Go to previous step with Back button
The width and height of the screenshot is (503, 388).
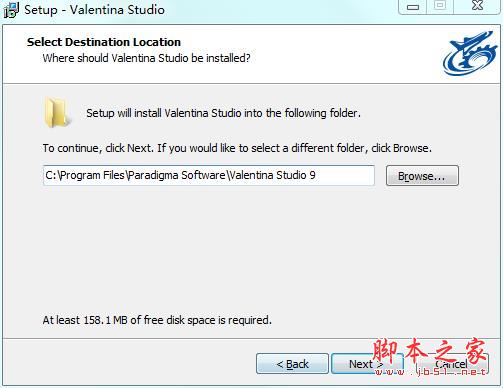(x=292, y=364)
